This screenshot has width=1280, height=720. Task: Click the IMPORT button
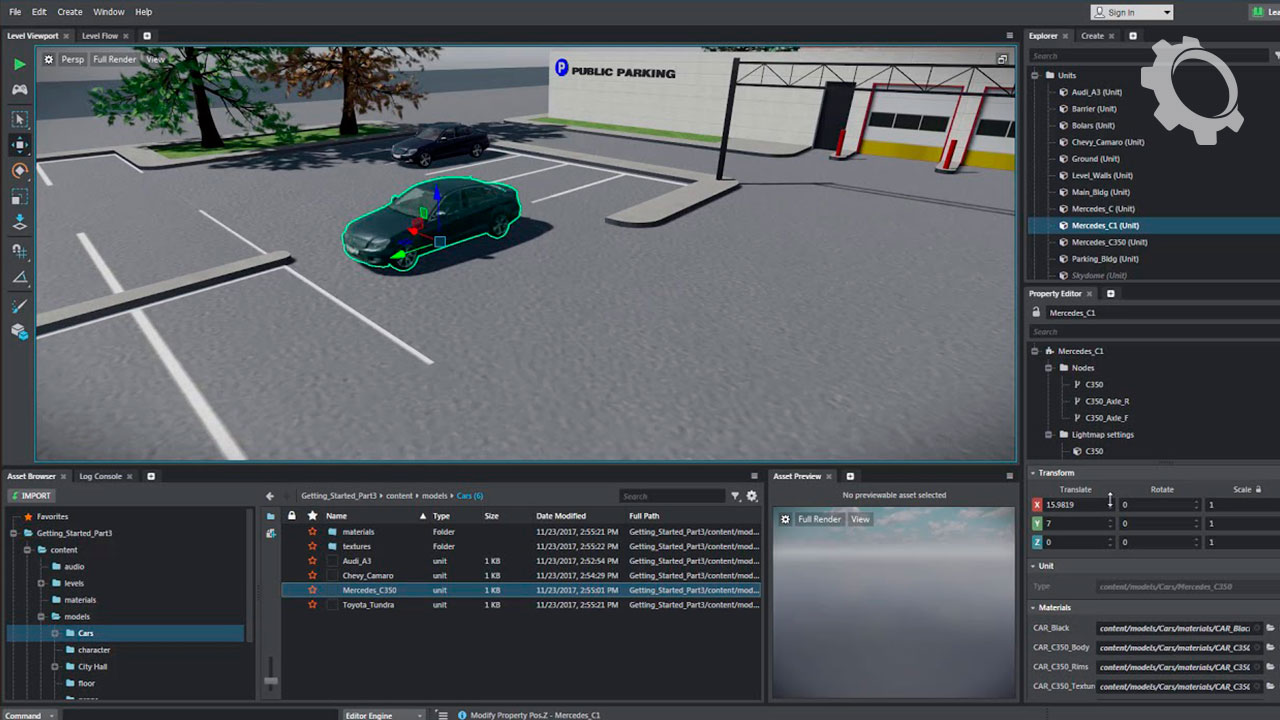30,496
